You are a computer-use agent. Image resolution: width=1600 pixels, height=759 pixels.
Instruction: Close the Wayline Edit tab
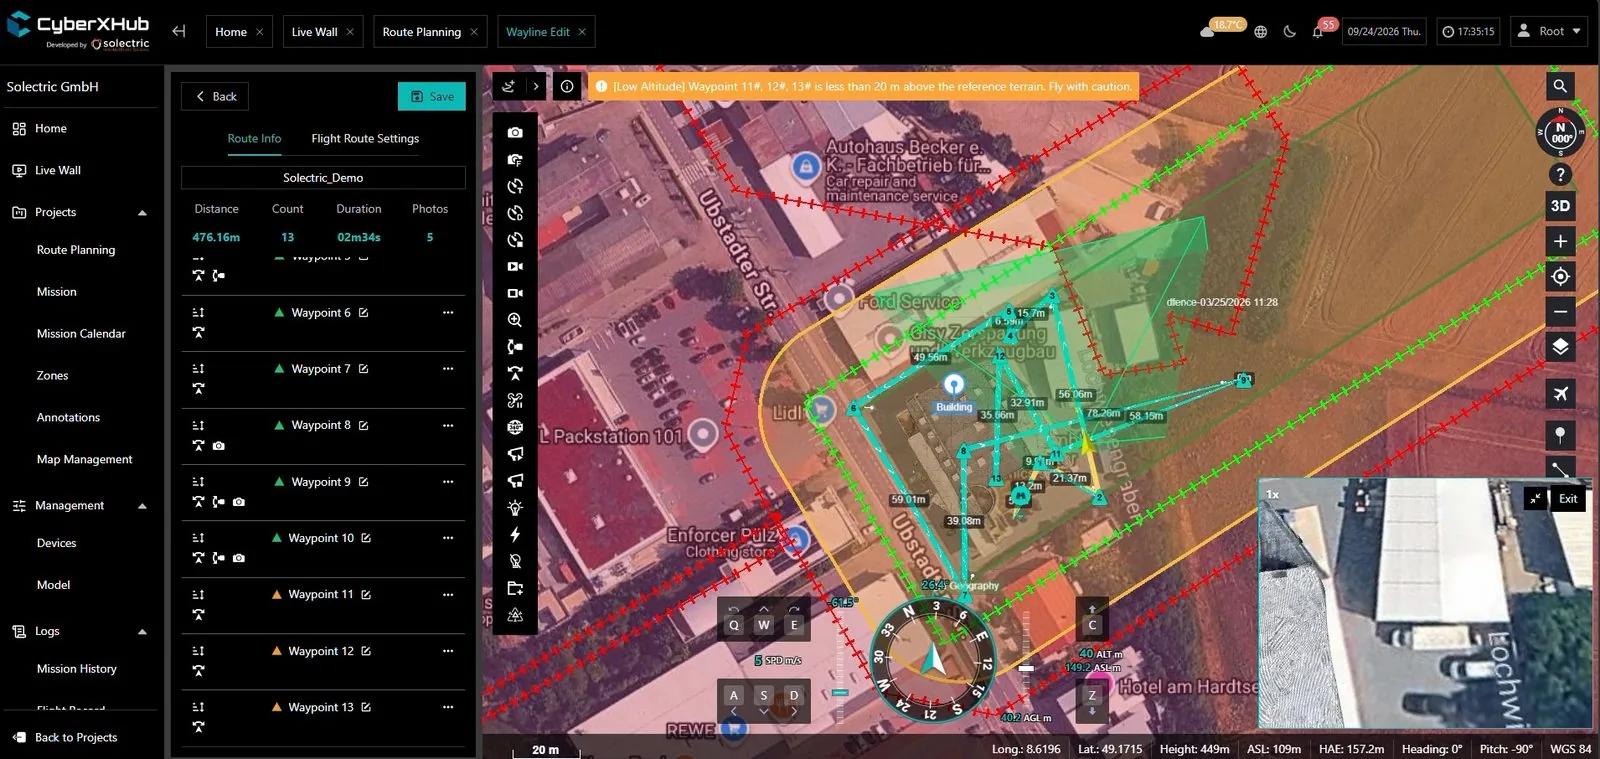582,32
